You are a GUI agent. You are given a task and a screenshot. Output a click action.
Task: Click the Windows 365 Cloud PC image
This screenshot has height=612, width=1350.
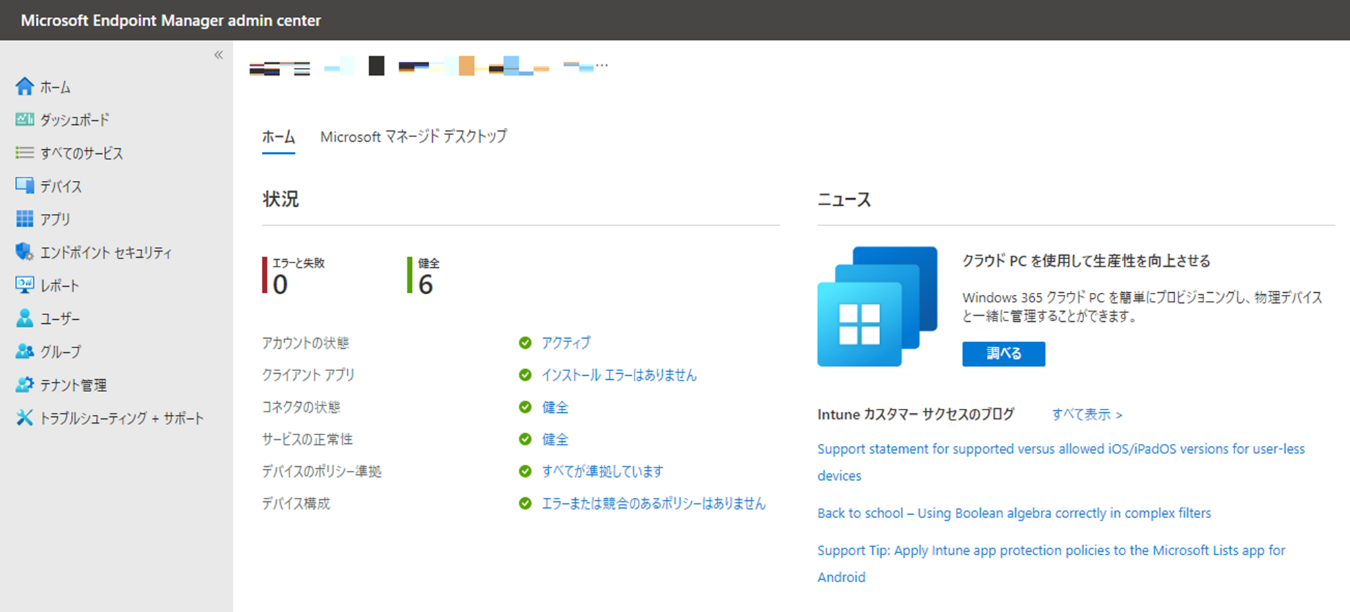[877, 306]
